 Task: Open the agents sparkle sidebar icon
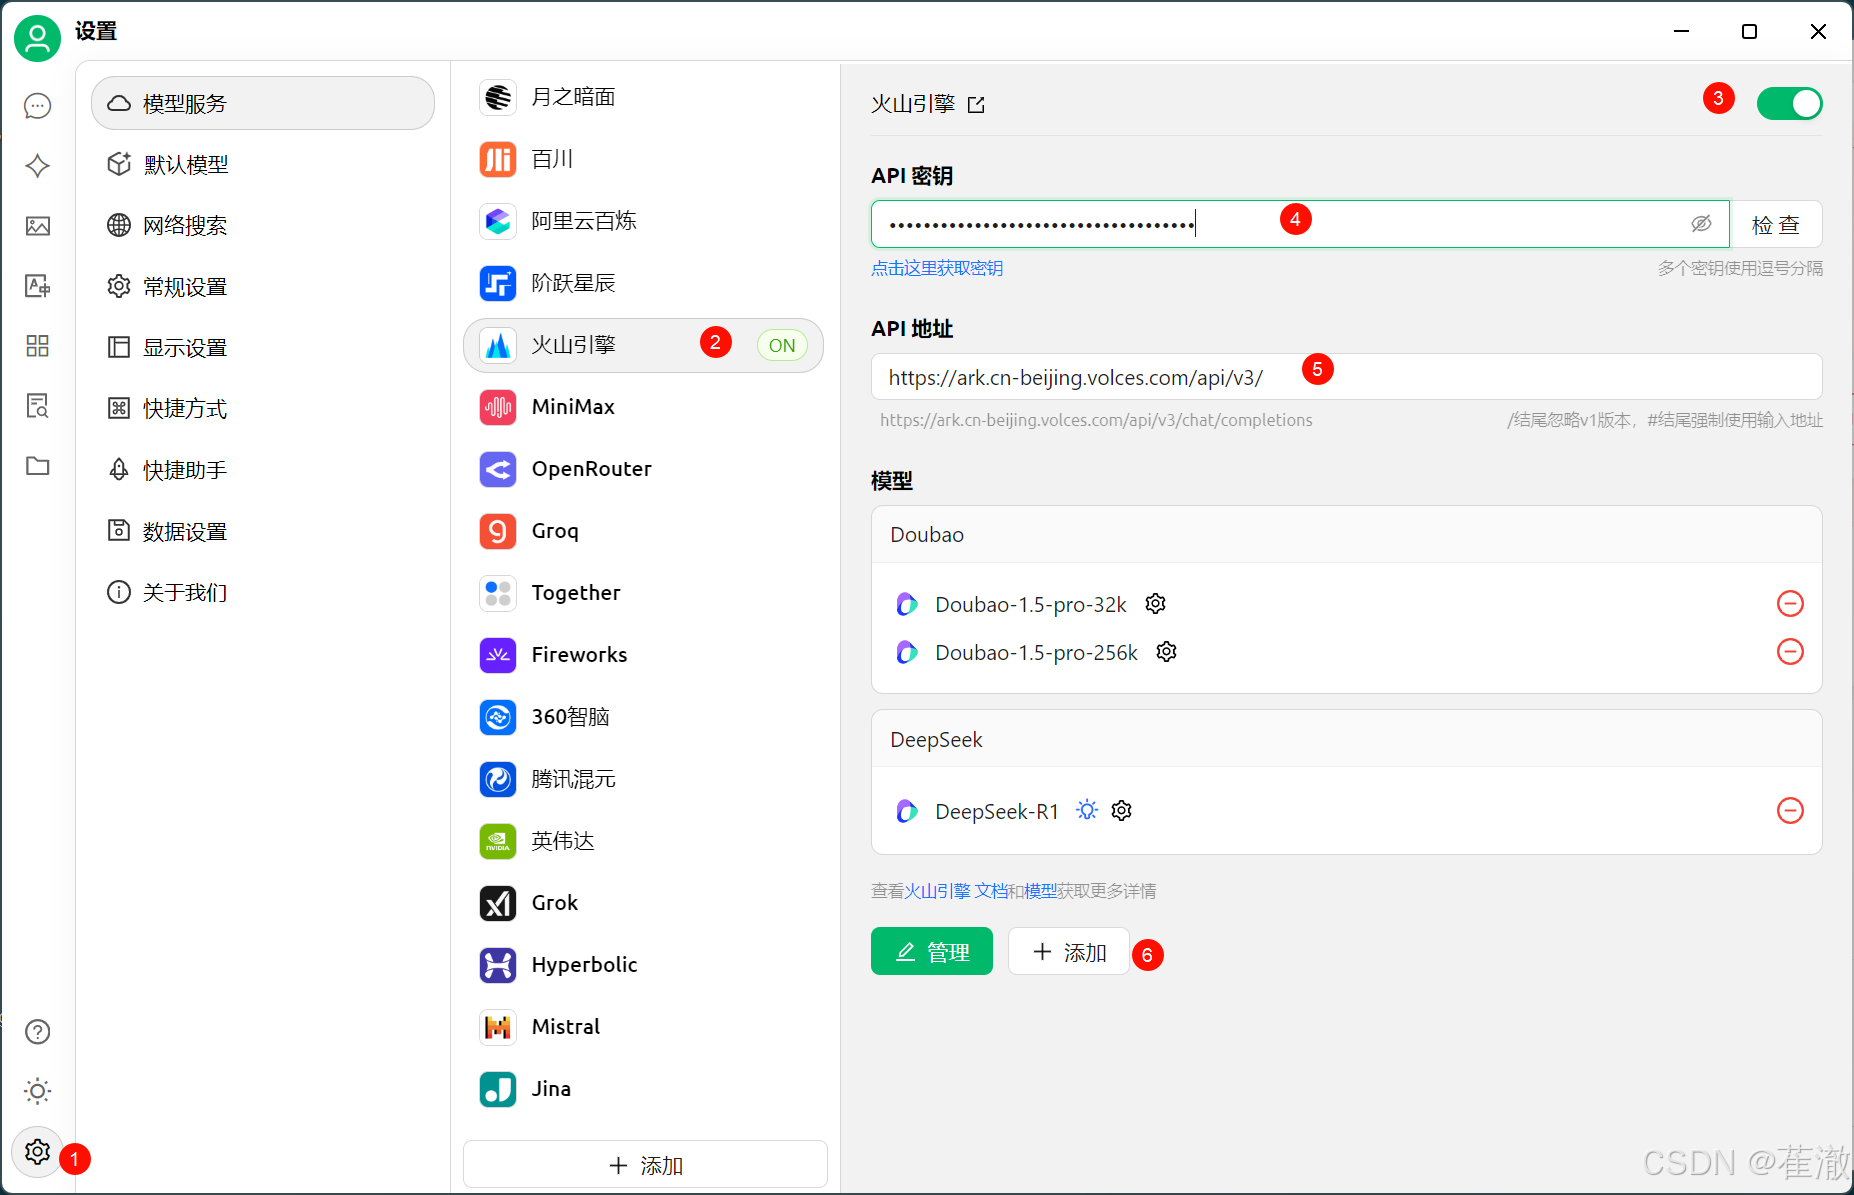(38, 166)
